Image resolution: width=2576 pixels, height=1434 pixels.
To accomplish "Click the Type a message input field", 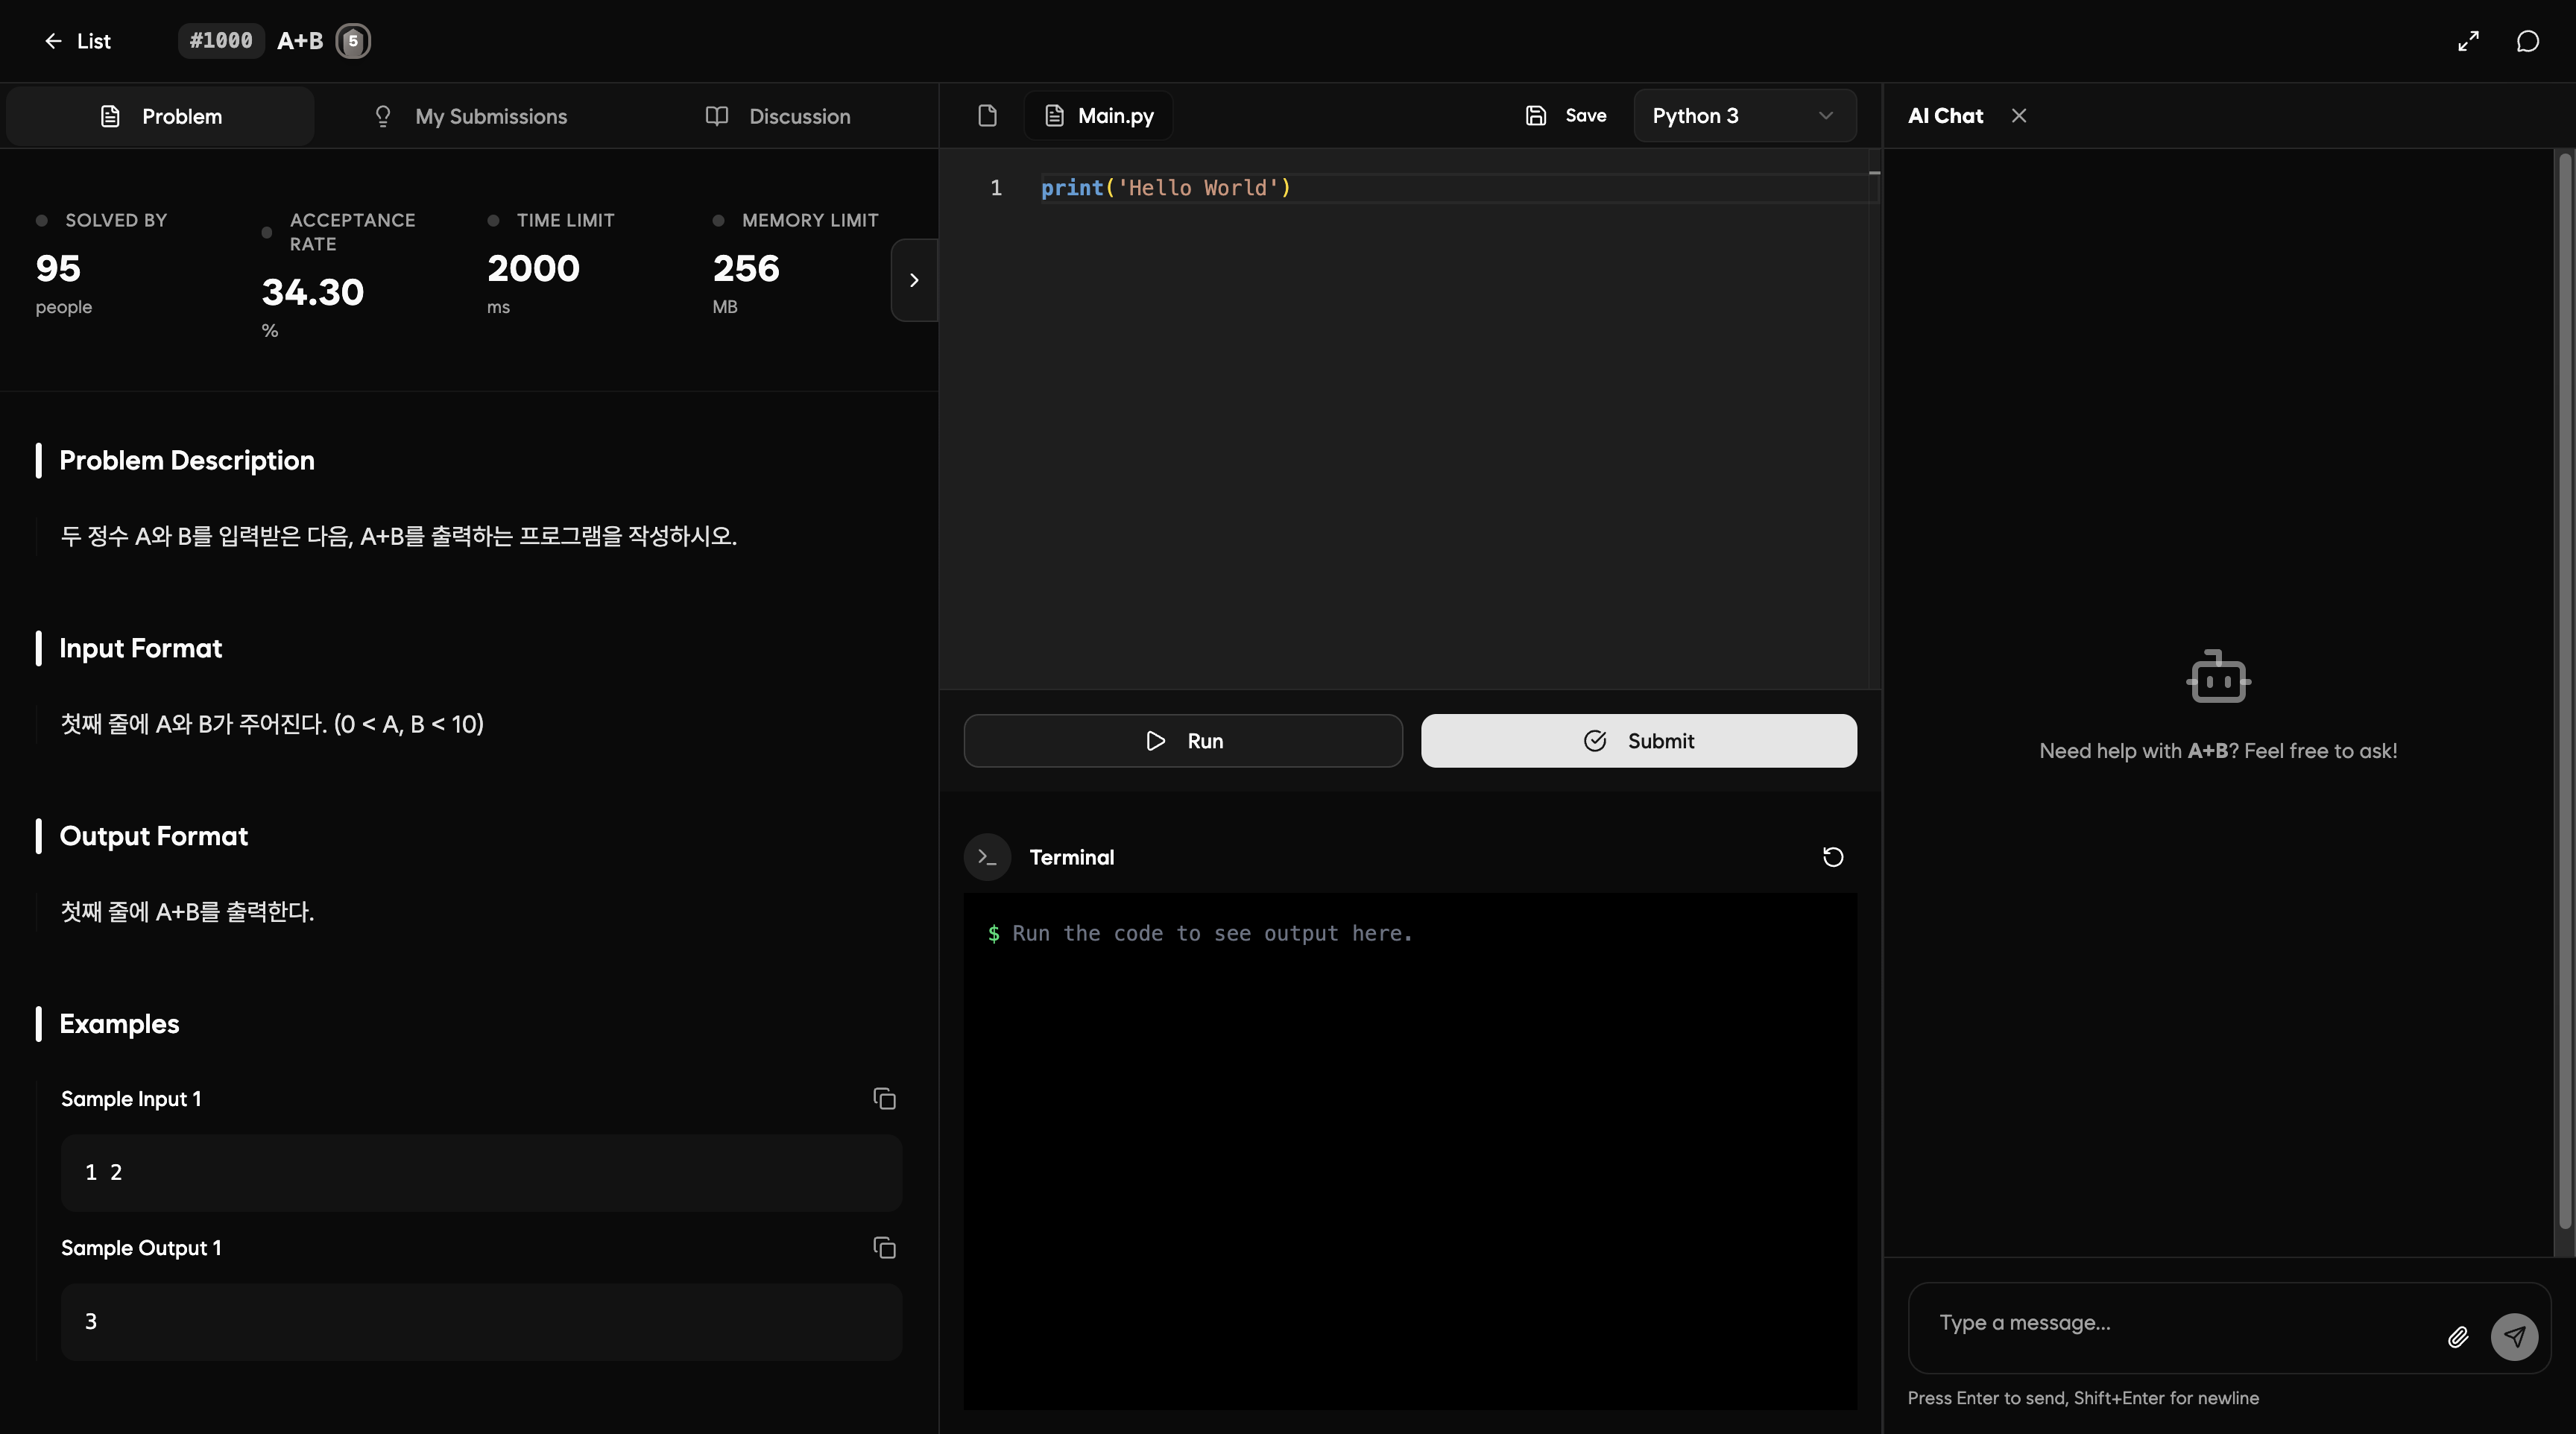I will pos(2180,1323).
